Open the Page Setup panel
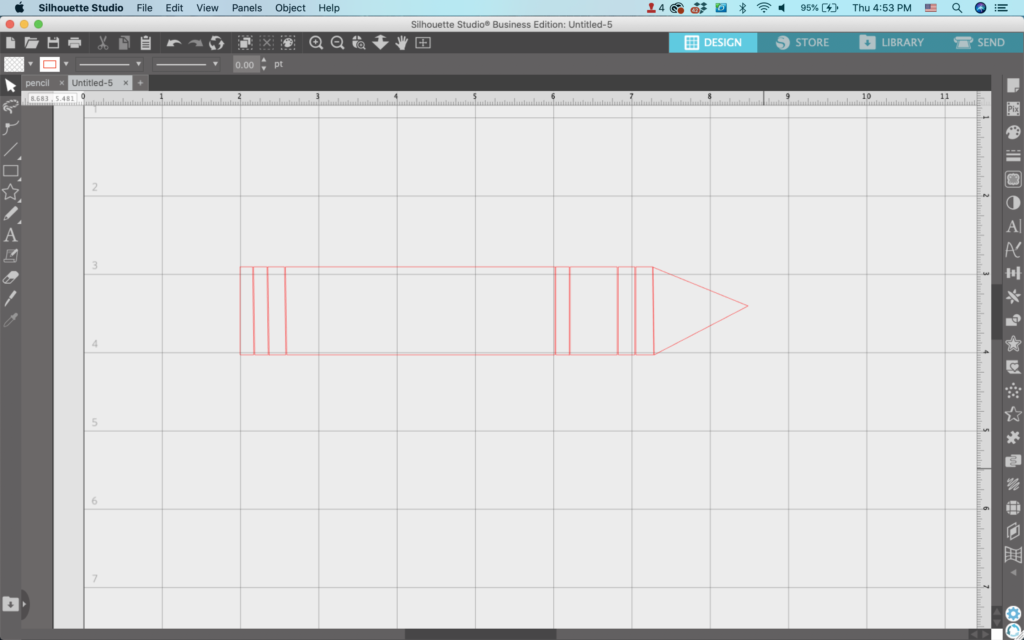The width and height of the screenshot is (1024, 640). click(x=1013, y=86)
